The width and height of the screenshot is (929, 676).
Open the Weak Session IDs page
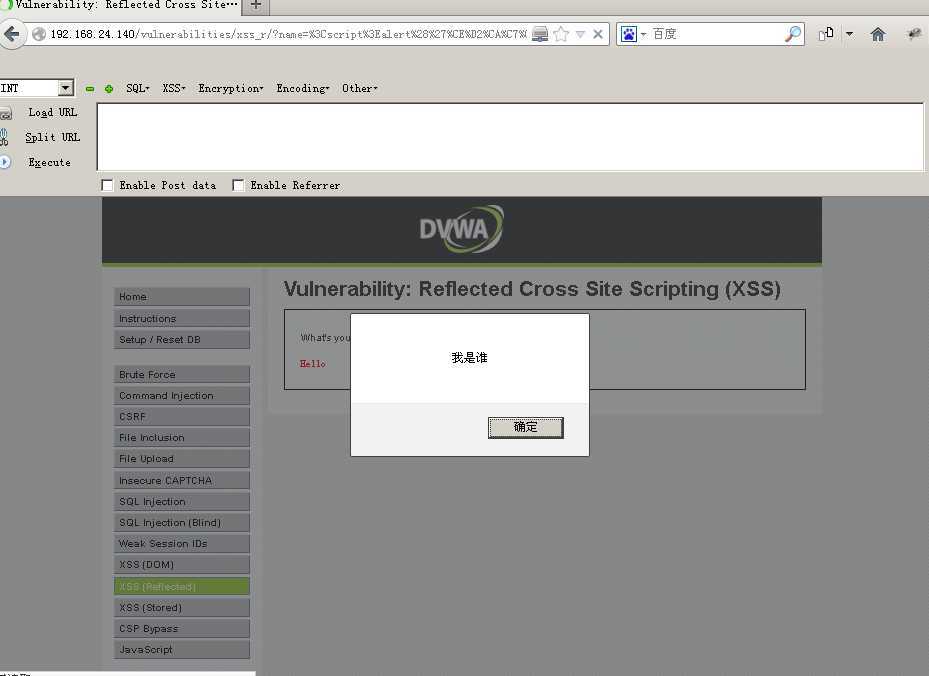coord(181,544)
